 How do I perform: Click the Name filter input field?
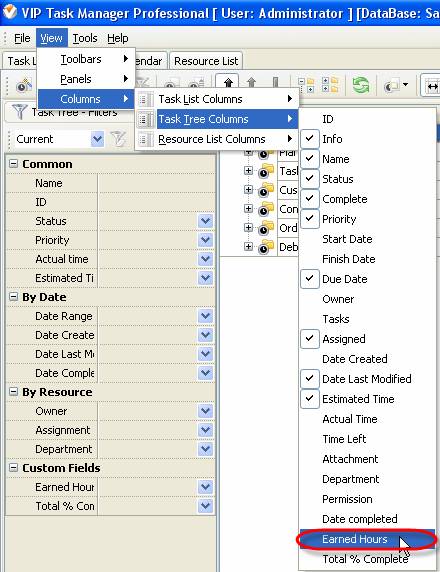(x=156, y=183)
